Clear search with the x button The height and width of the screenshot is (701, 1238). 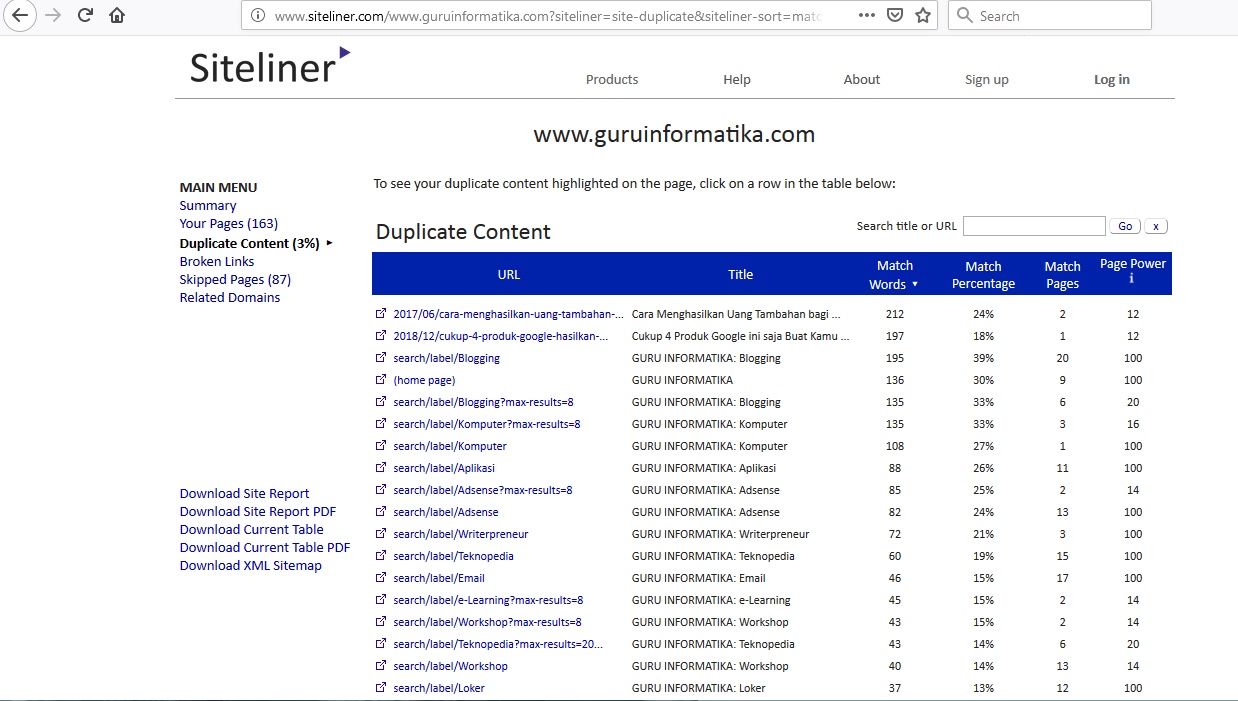click(x=1156, y=226)
